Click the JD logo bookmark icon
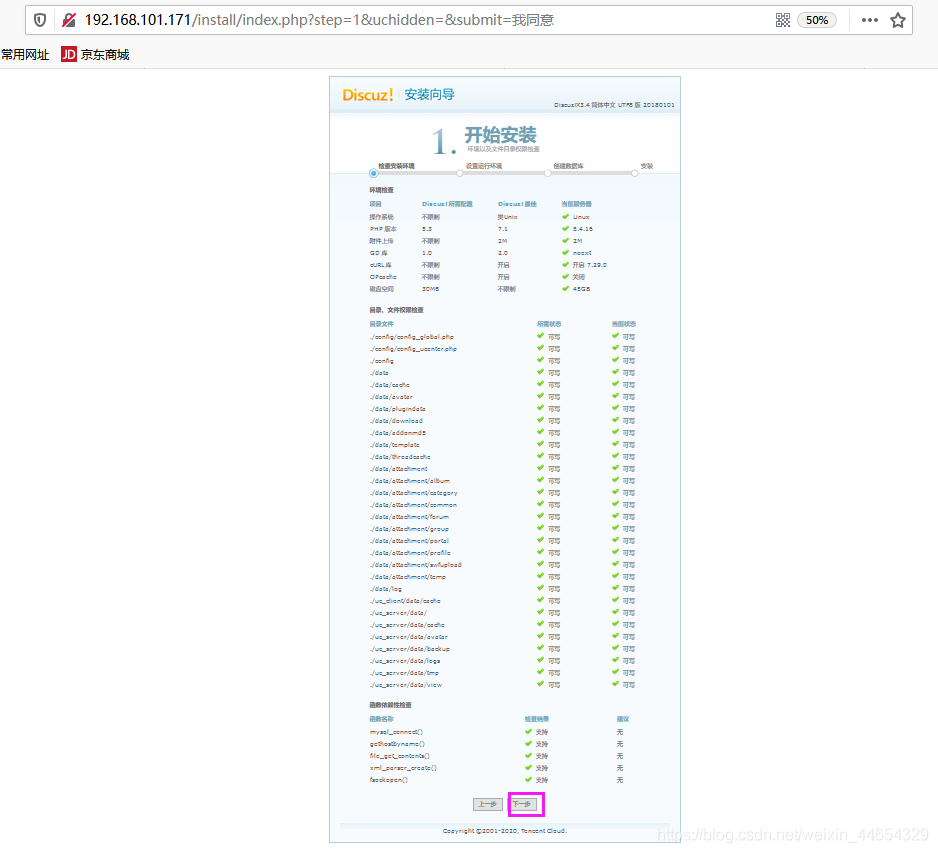This screenshot has height=853, width=938. (x=69, y=54)
